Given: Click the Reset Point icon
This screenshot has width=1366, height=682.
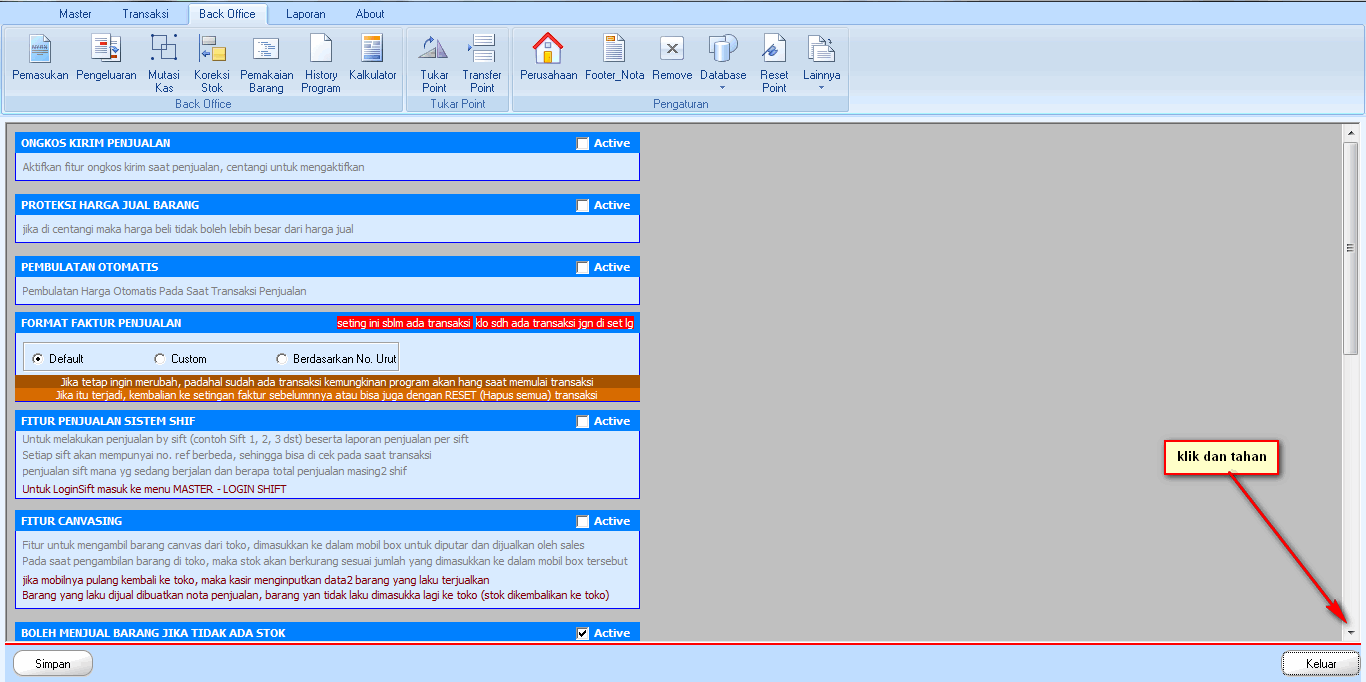Looking at the screenshot, I should (774, 64).
